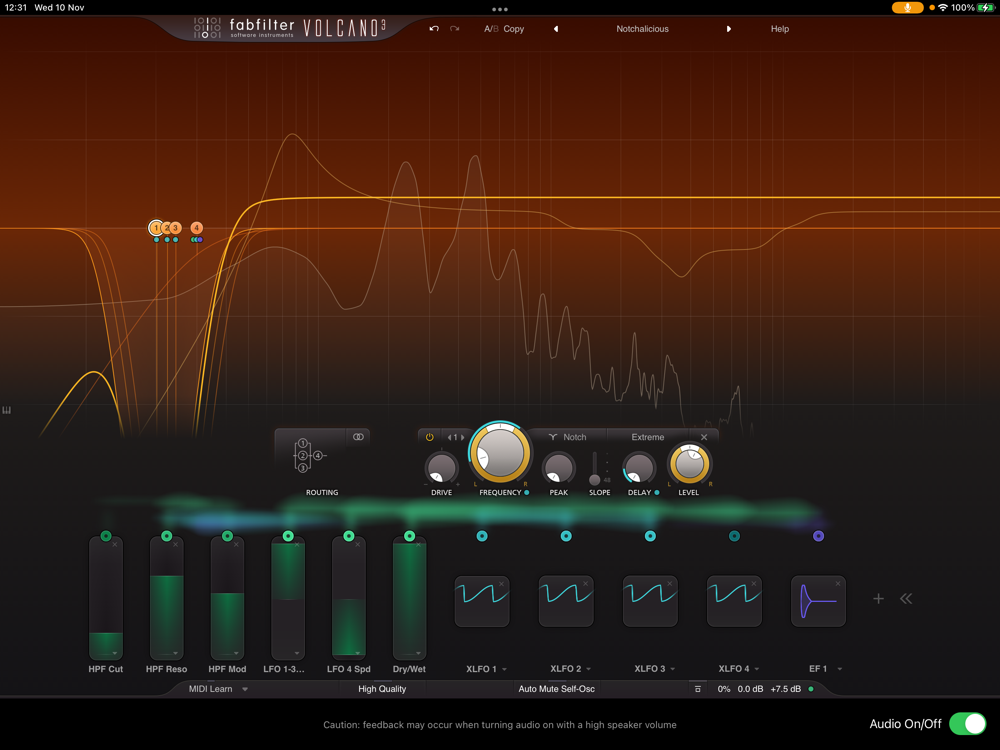Click the Delay modulation indicator dot

tap(657, 492)
